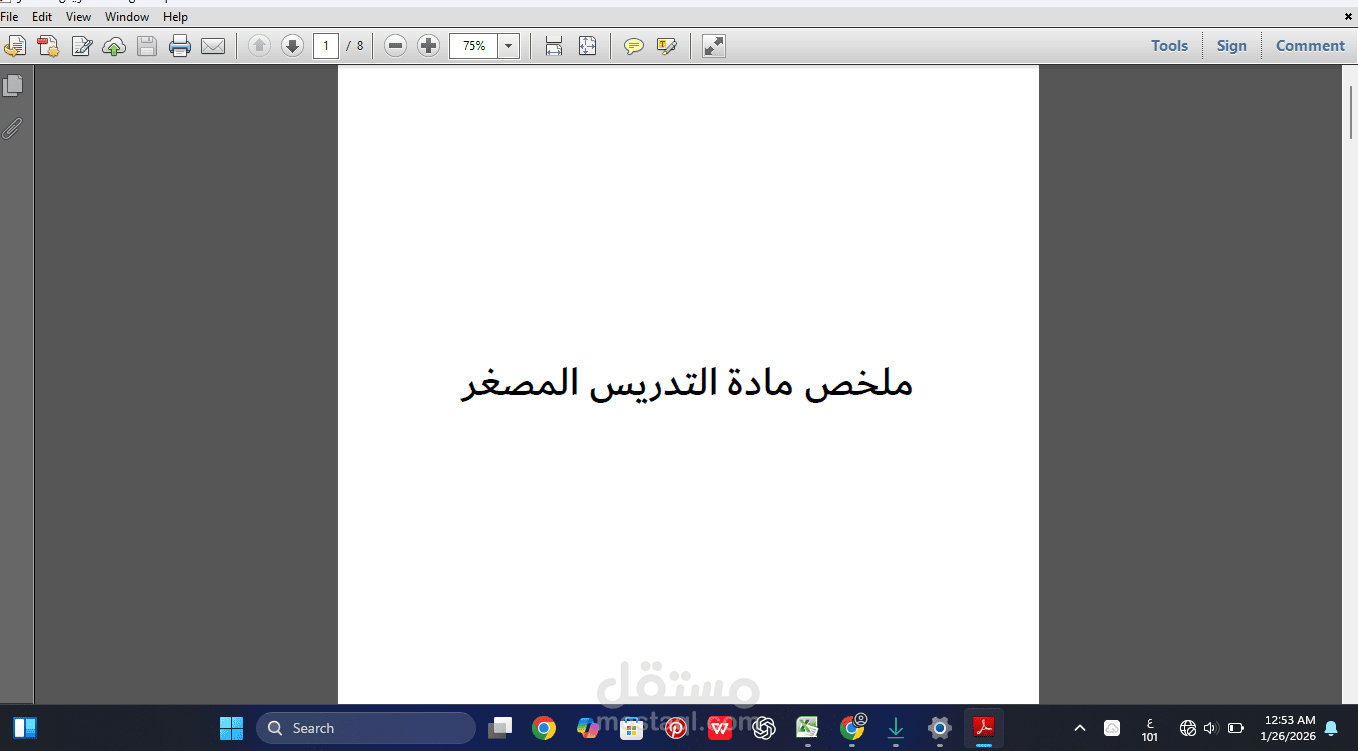Switch to read mode with expand icon

point(714,46)
